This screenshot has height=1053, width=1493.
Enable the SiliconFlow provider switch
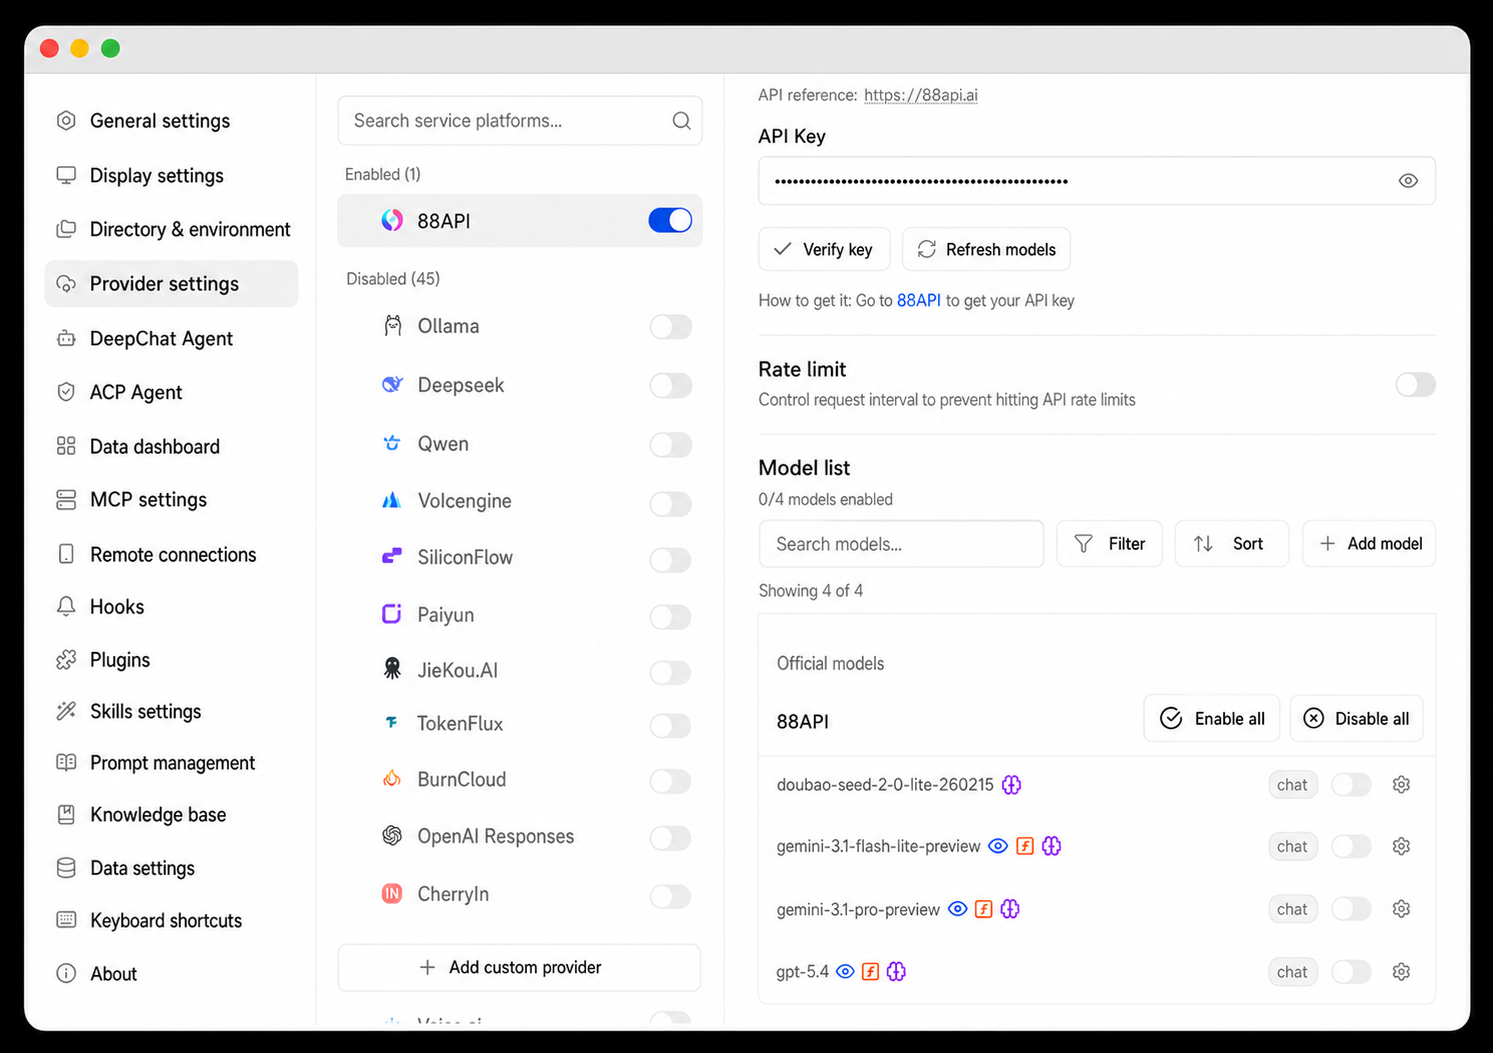point(670,559)
